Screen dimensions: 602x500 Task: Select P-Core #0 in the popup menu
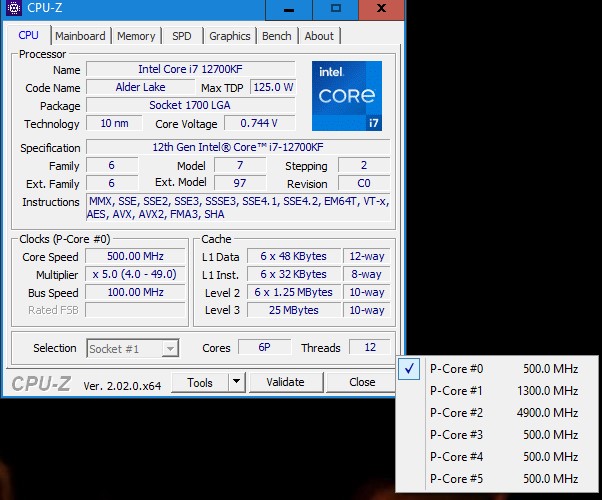coord(497,369)
